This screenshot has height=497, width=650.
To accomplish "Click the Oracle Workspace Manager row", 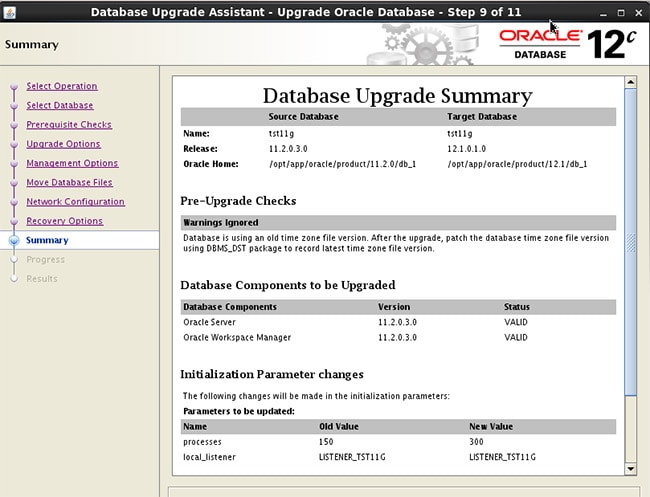I will (398, 337).
